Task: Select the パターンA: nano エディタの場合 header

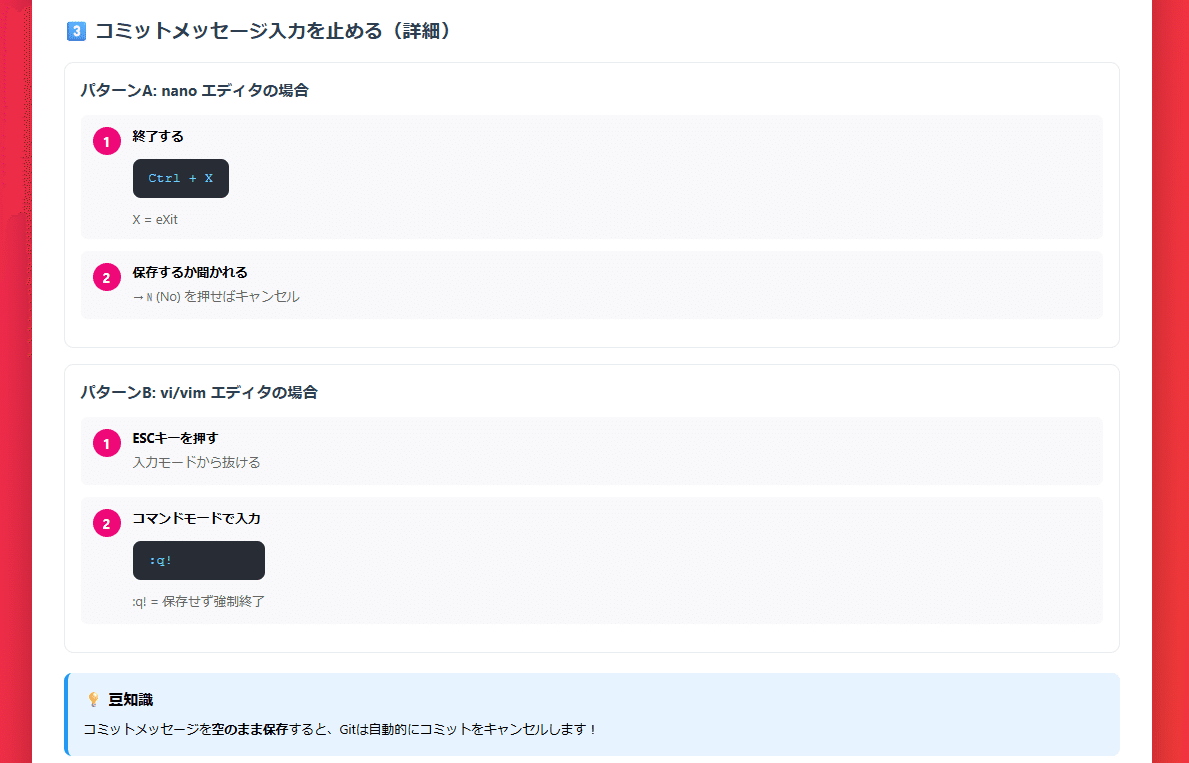Action: 195,90
